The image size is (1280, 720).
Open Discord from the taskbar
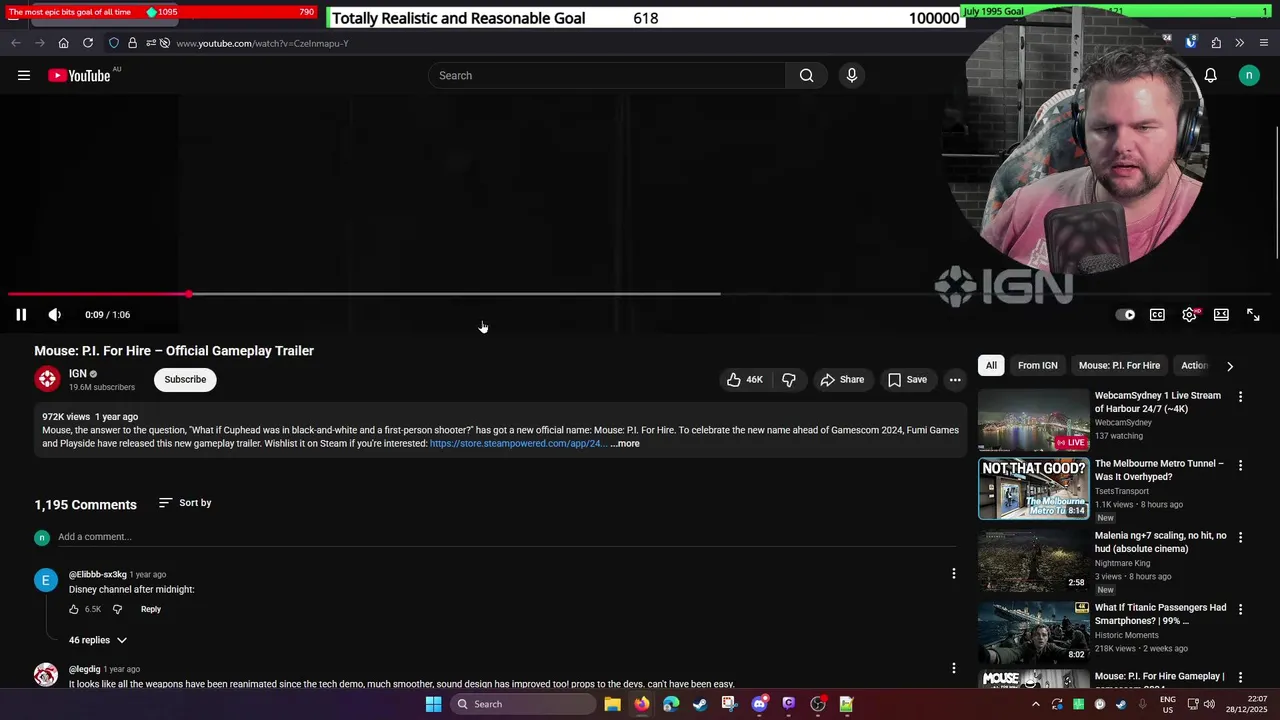[759, 704]
